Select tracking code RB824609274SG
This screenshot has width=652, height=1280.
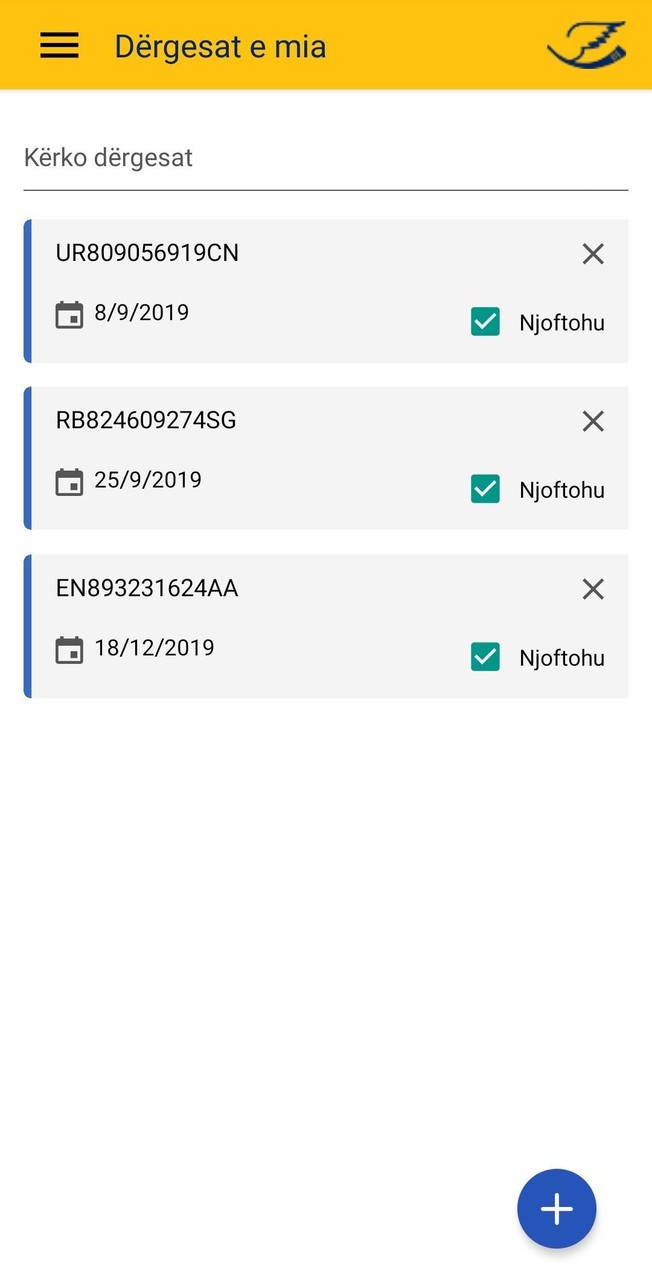click(x=146, y=420)
